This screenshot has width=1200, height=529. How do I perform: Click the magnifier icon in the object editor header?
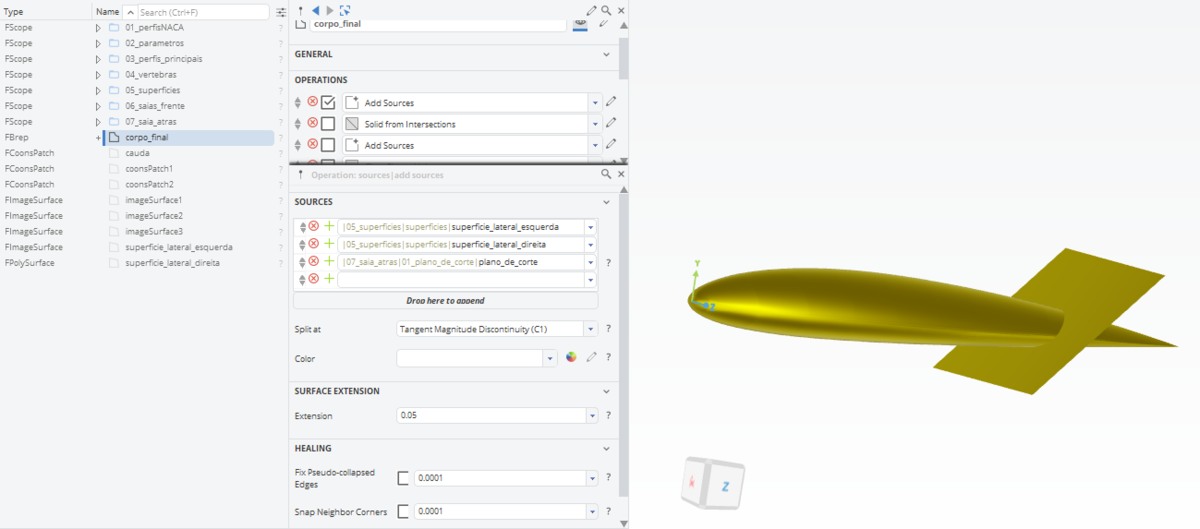tap(607, 10)
